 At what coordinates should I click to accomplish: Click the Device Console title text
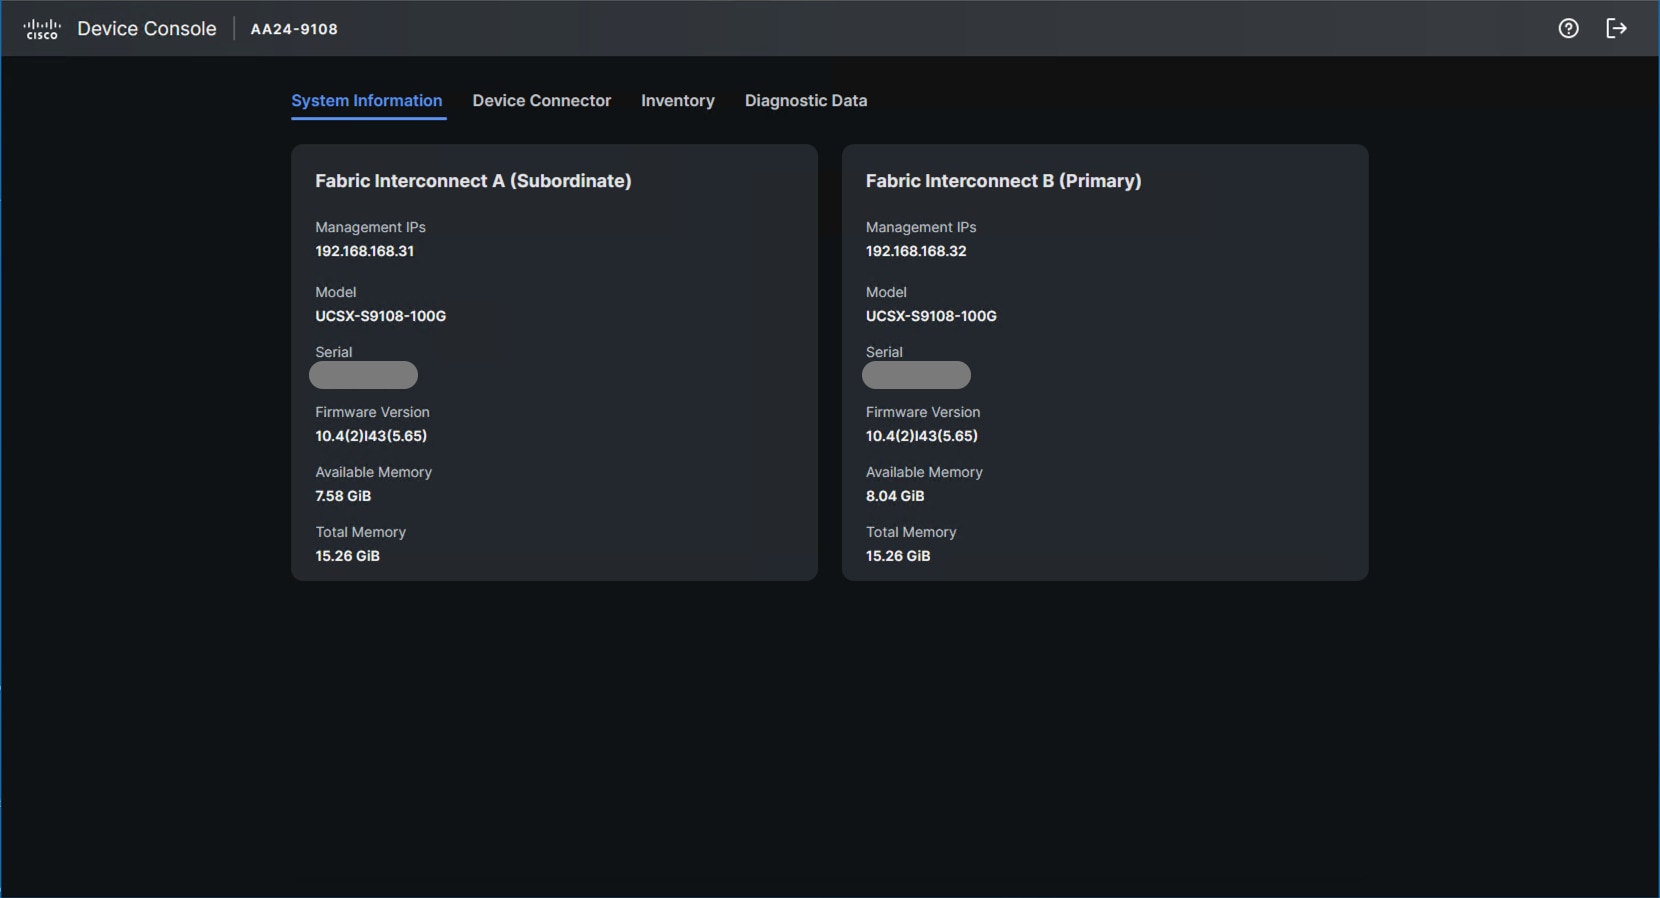click(x=147, y=29)
